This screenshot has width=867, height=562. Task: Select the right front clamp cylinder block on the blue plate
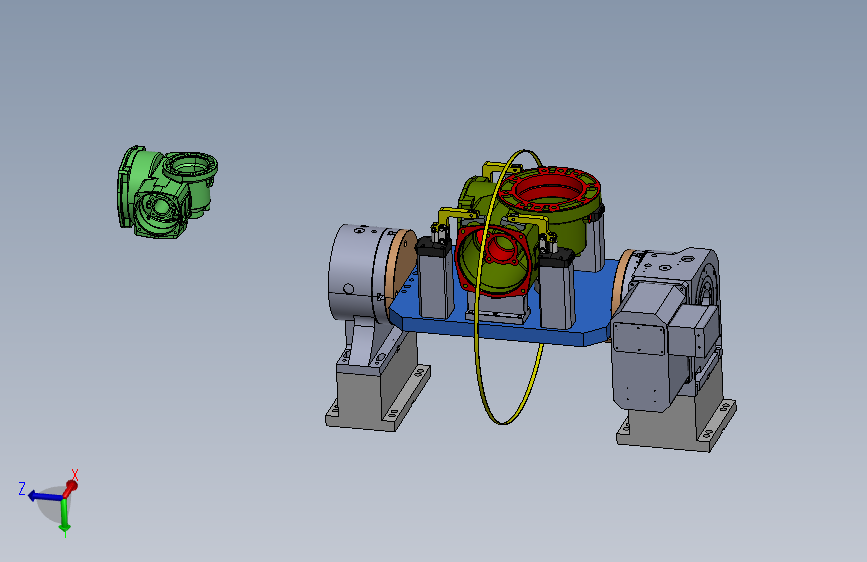pos(557,290)
